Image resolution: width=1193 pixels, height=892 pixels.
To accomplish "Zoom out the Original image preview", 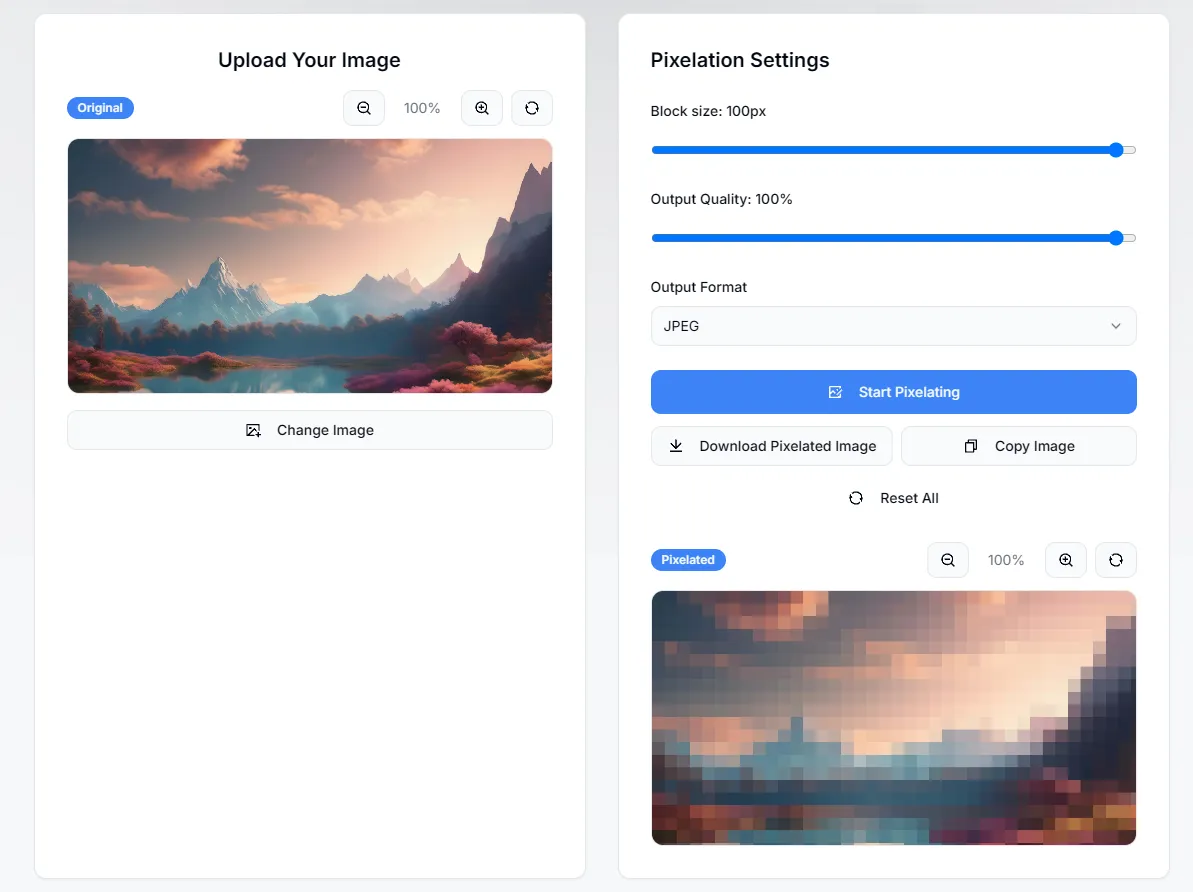I will coord(364,108).
